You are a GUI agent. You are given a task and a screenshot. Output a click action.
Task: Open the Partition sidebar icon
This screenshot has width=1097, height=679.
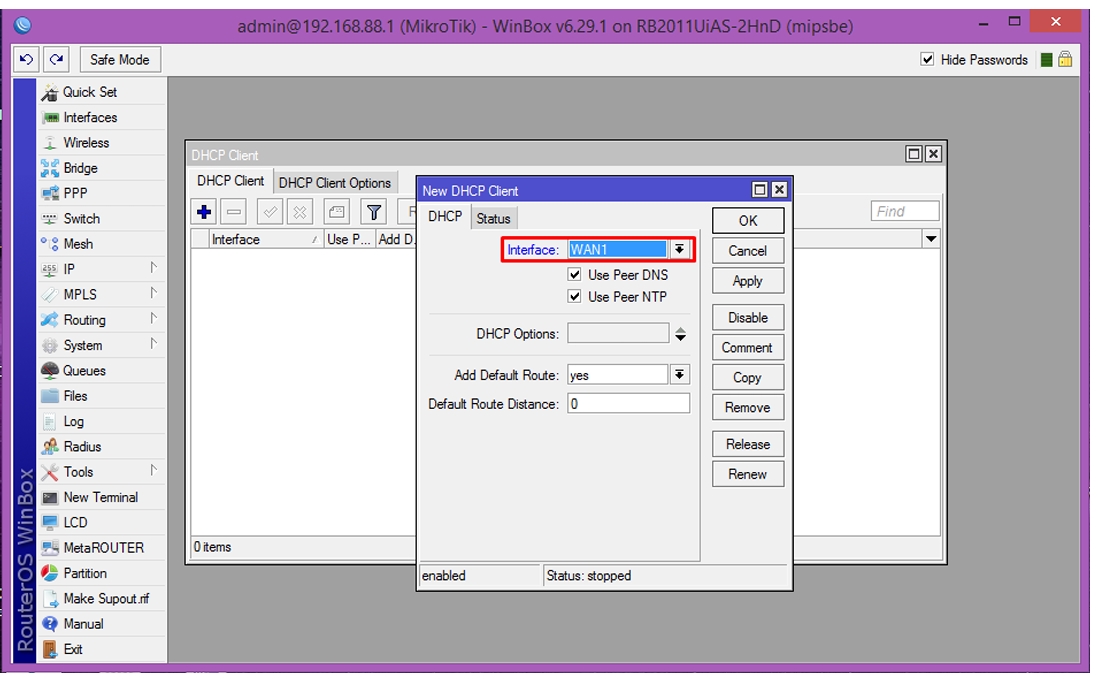[x=50, y=573]
